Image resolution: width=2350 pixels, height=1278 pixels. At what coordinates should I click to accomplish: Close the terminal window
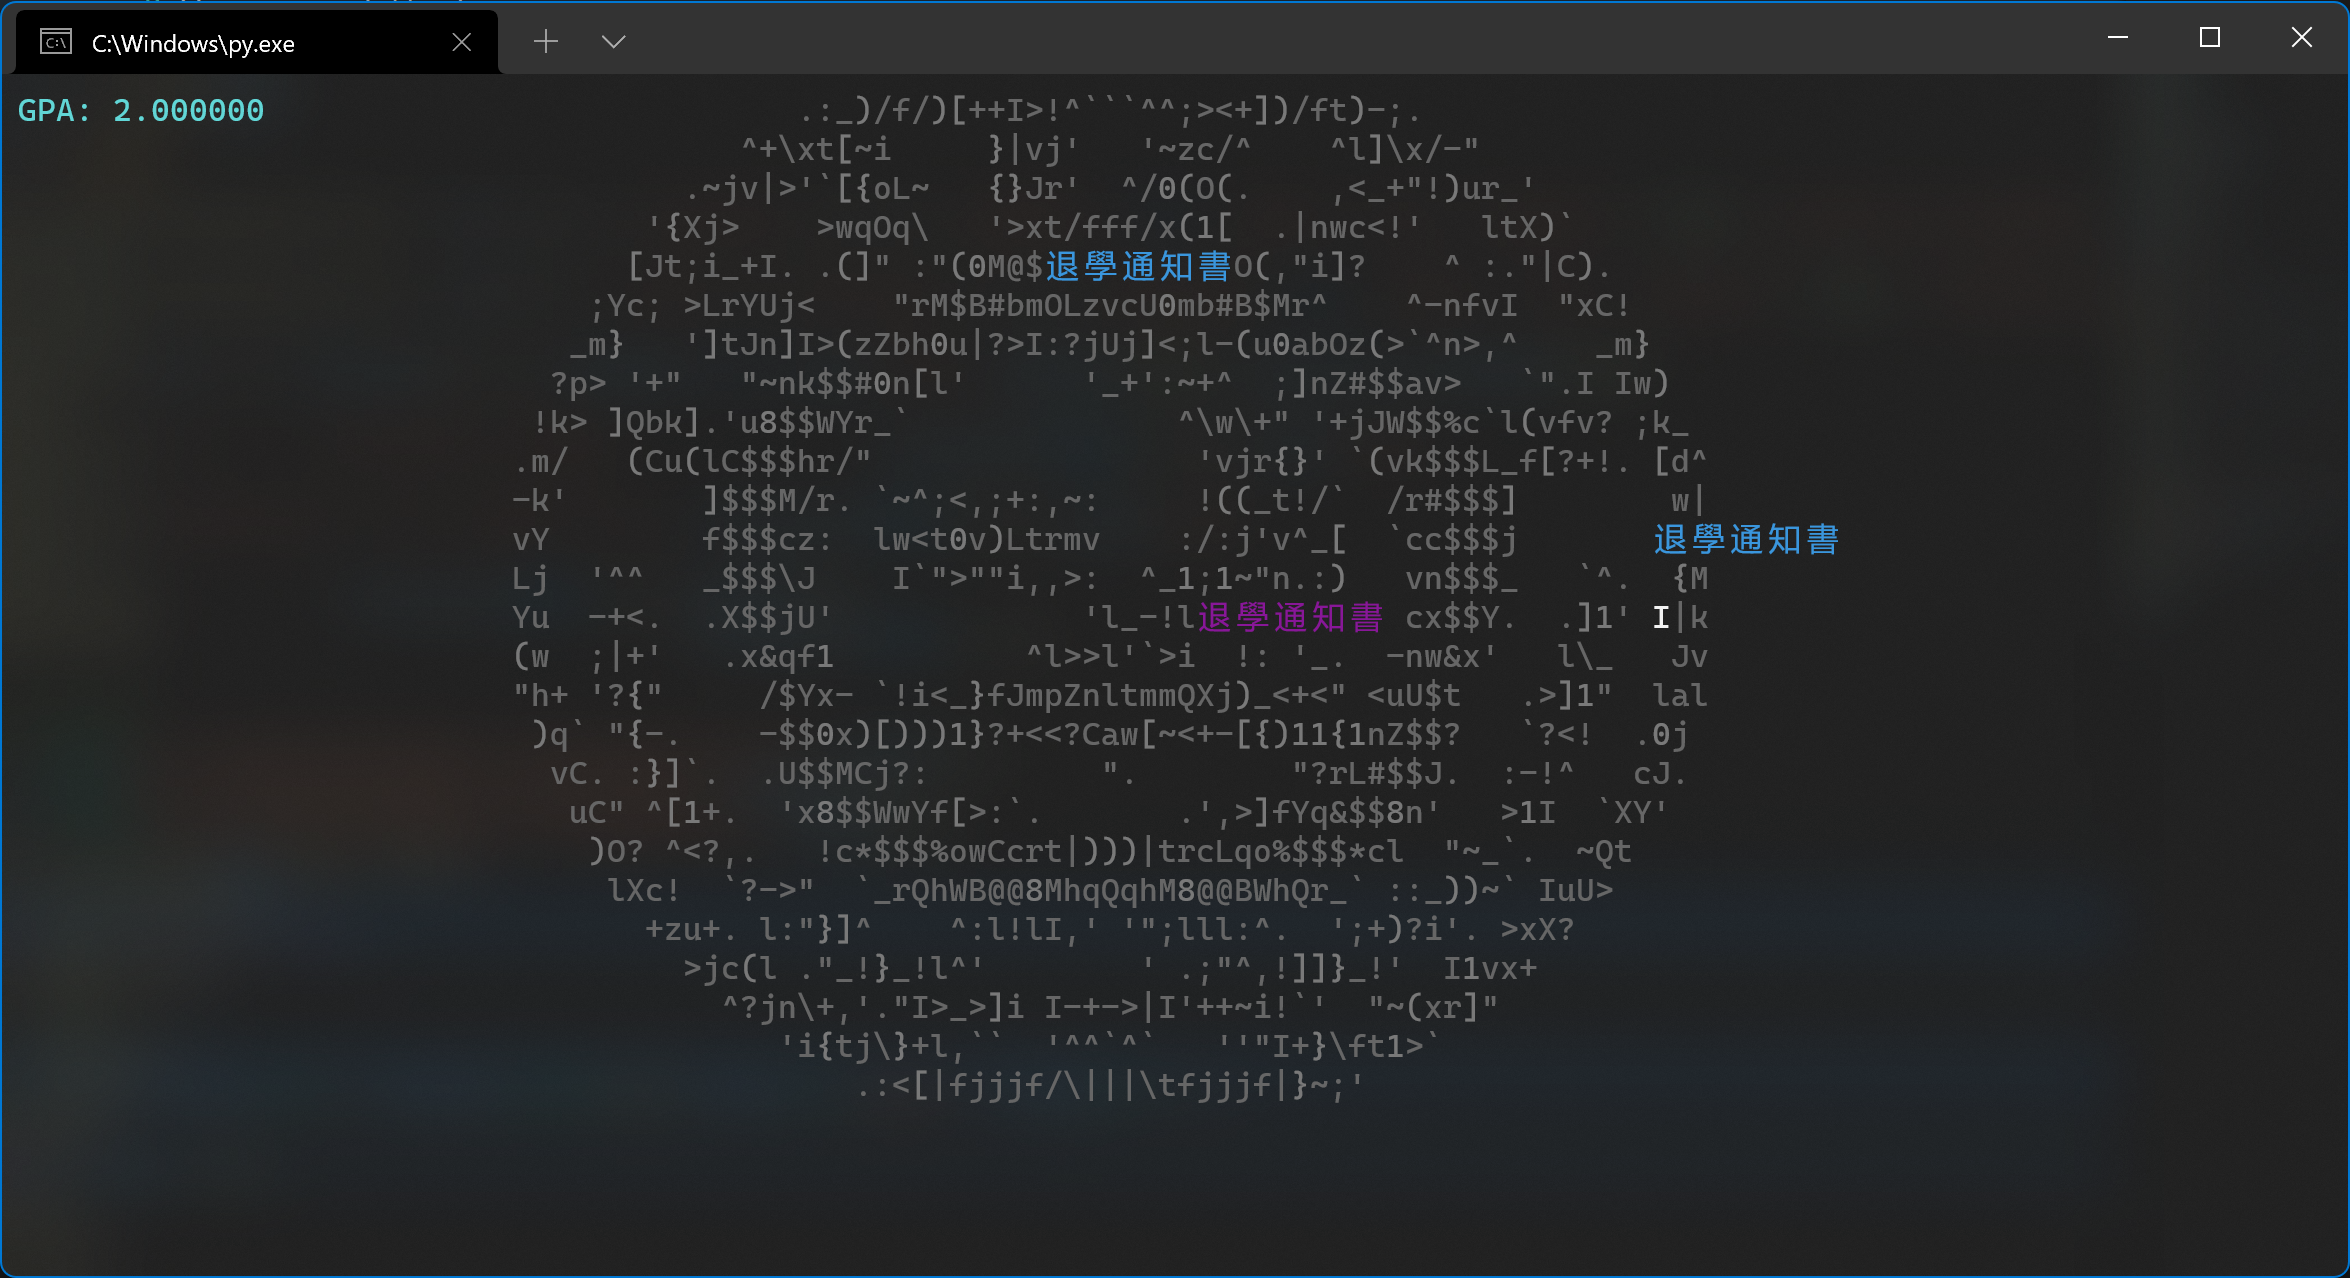pyautogui.click(x=2301, y=38)
